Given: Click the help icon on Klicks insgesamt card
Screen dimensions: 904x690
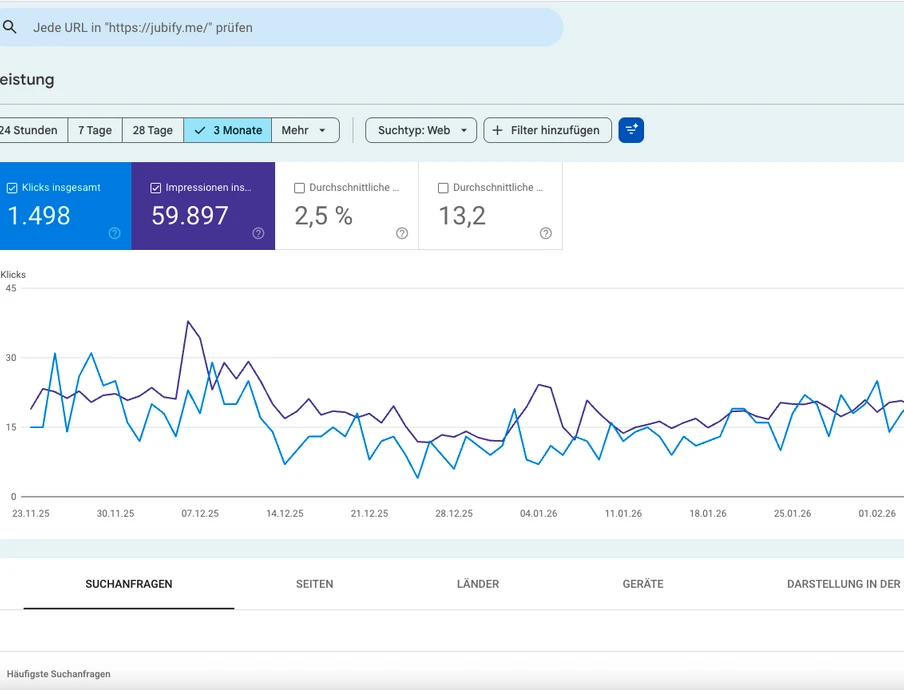Looking at the screenshot, I should tap(114, 233).
